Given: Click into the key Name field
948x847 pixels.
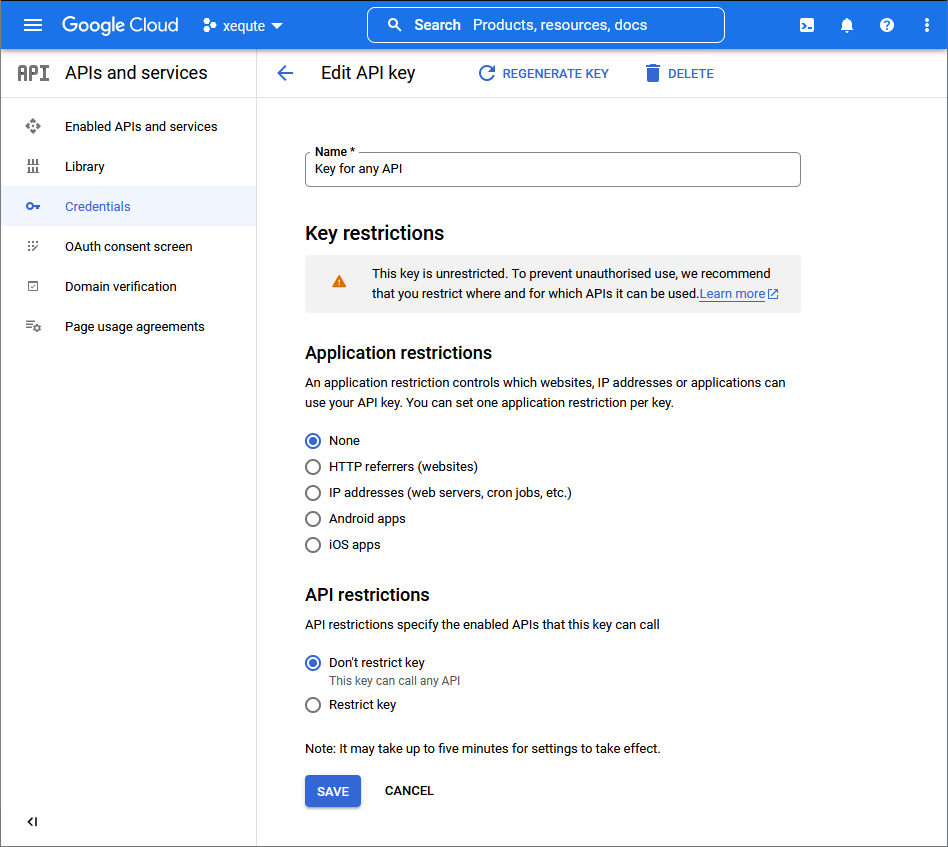Looking at the screenshot, I should 553,169.
